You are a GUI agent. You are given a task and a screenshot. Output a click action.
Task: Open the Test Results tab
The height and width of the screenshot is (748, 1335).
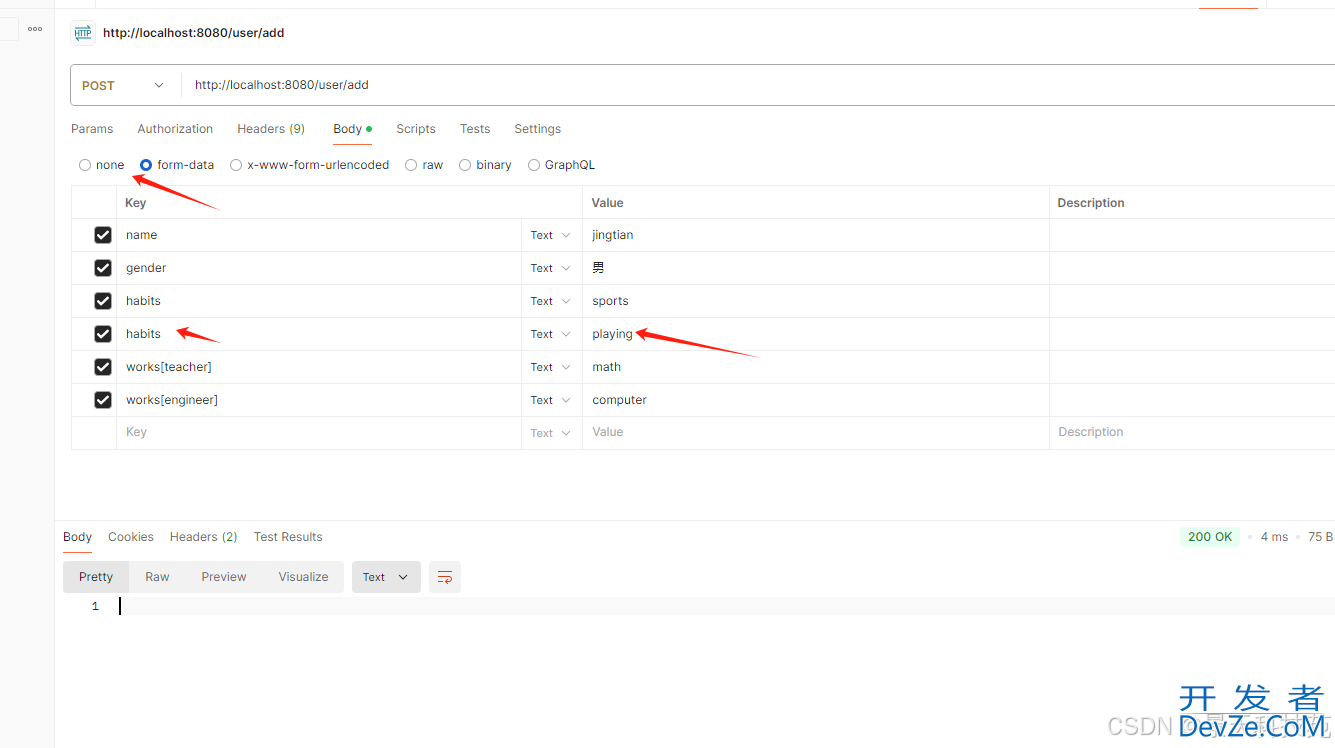tap(288, 537)
